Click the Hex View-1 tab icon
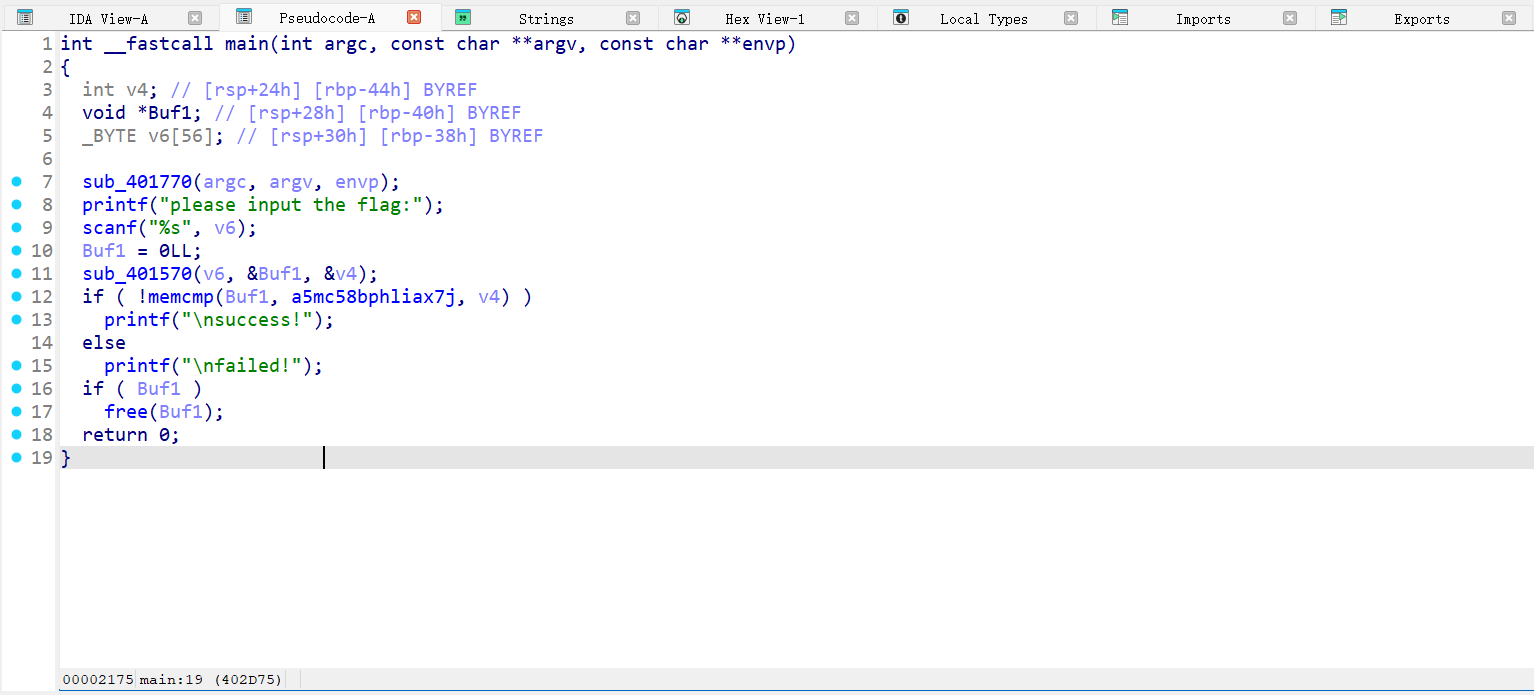 click(682, 18)
